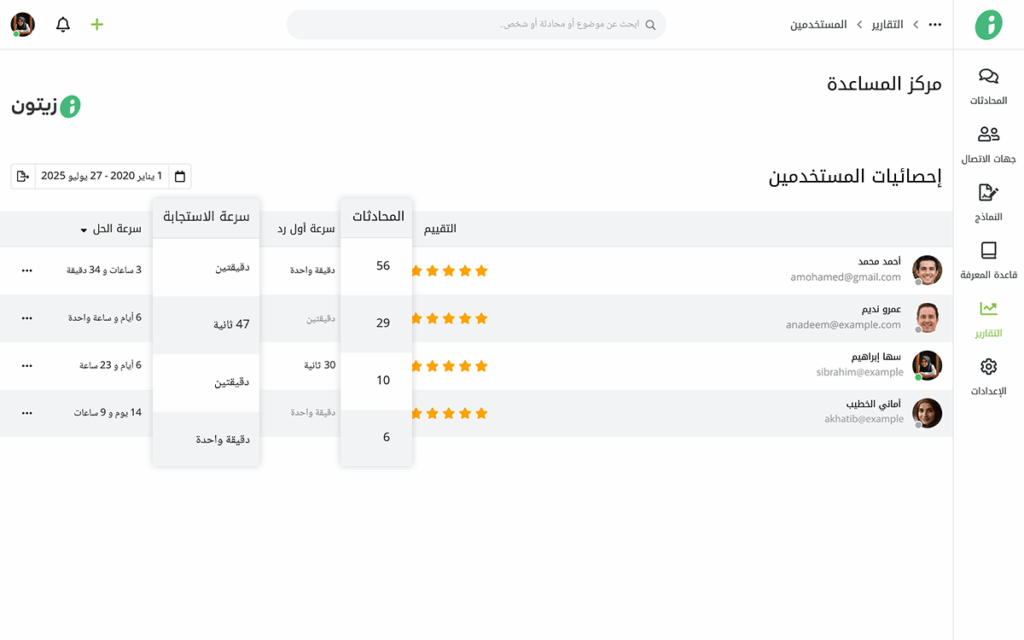Open notifications bell icon
Image resolution: width=1024 pixels, height=640 pixels.
63,25
